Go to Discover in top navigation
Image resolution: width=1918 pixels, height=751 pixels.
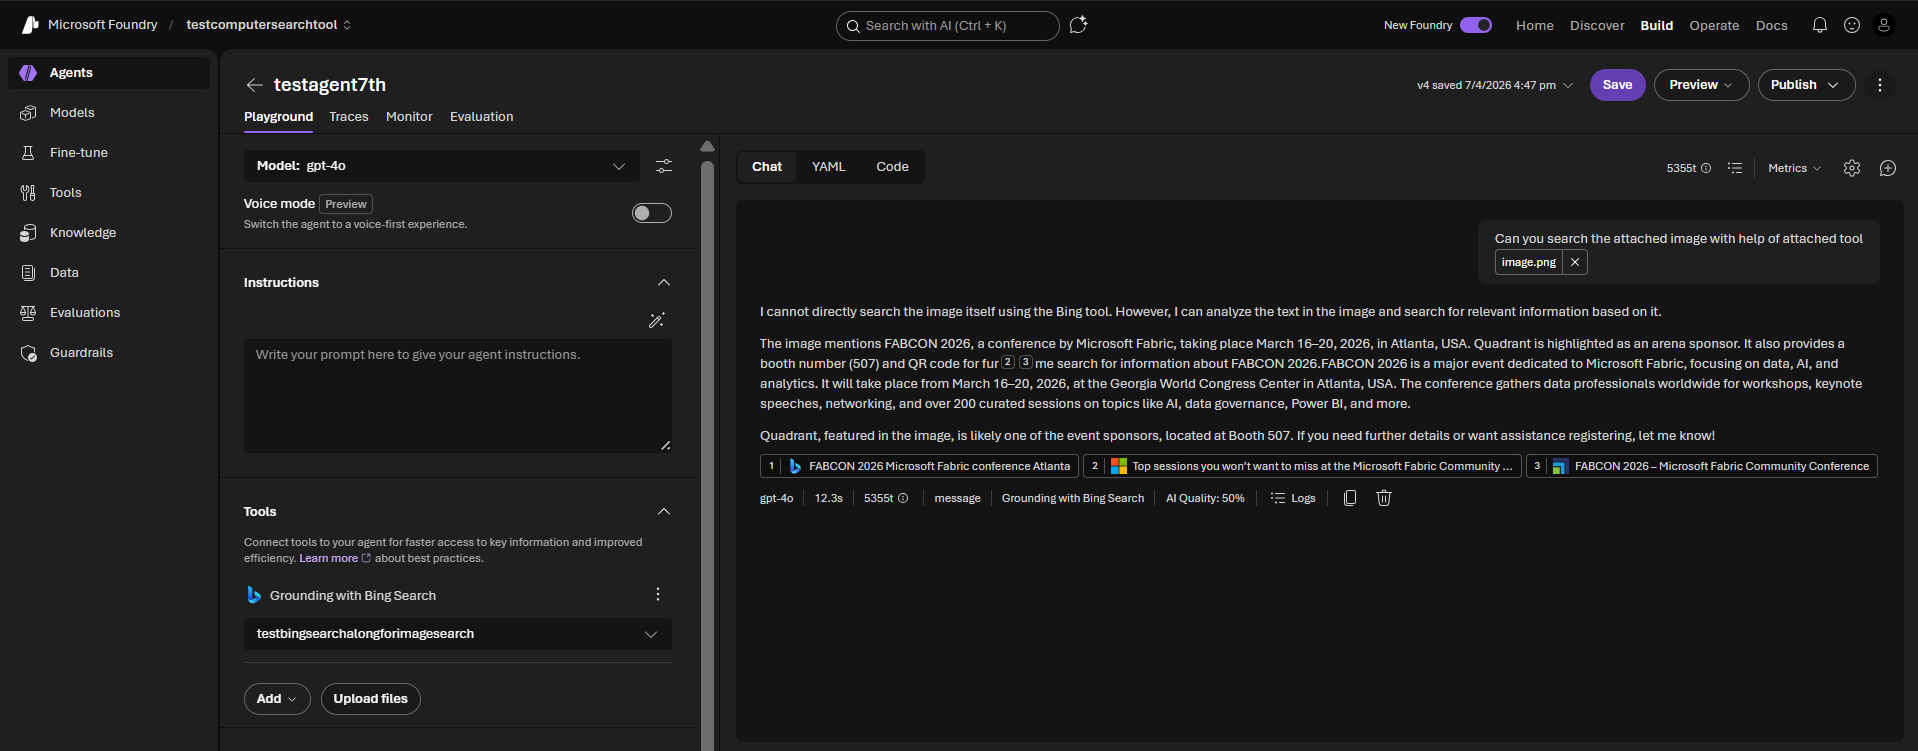[1597, 26]
